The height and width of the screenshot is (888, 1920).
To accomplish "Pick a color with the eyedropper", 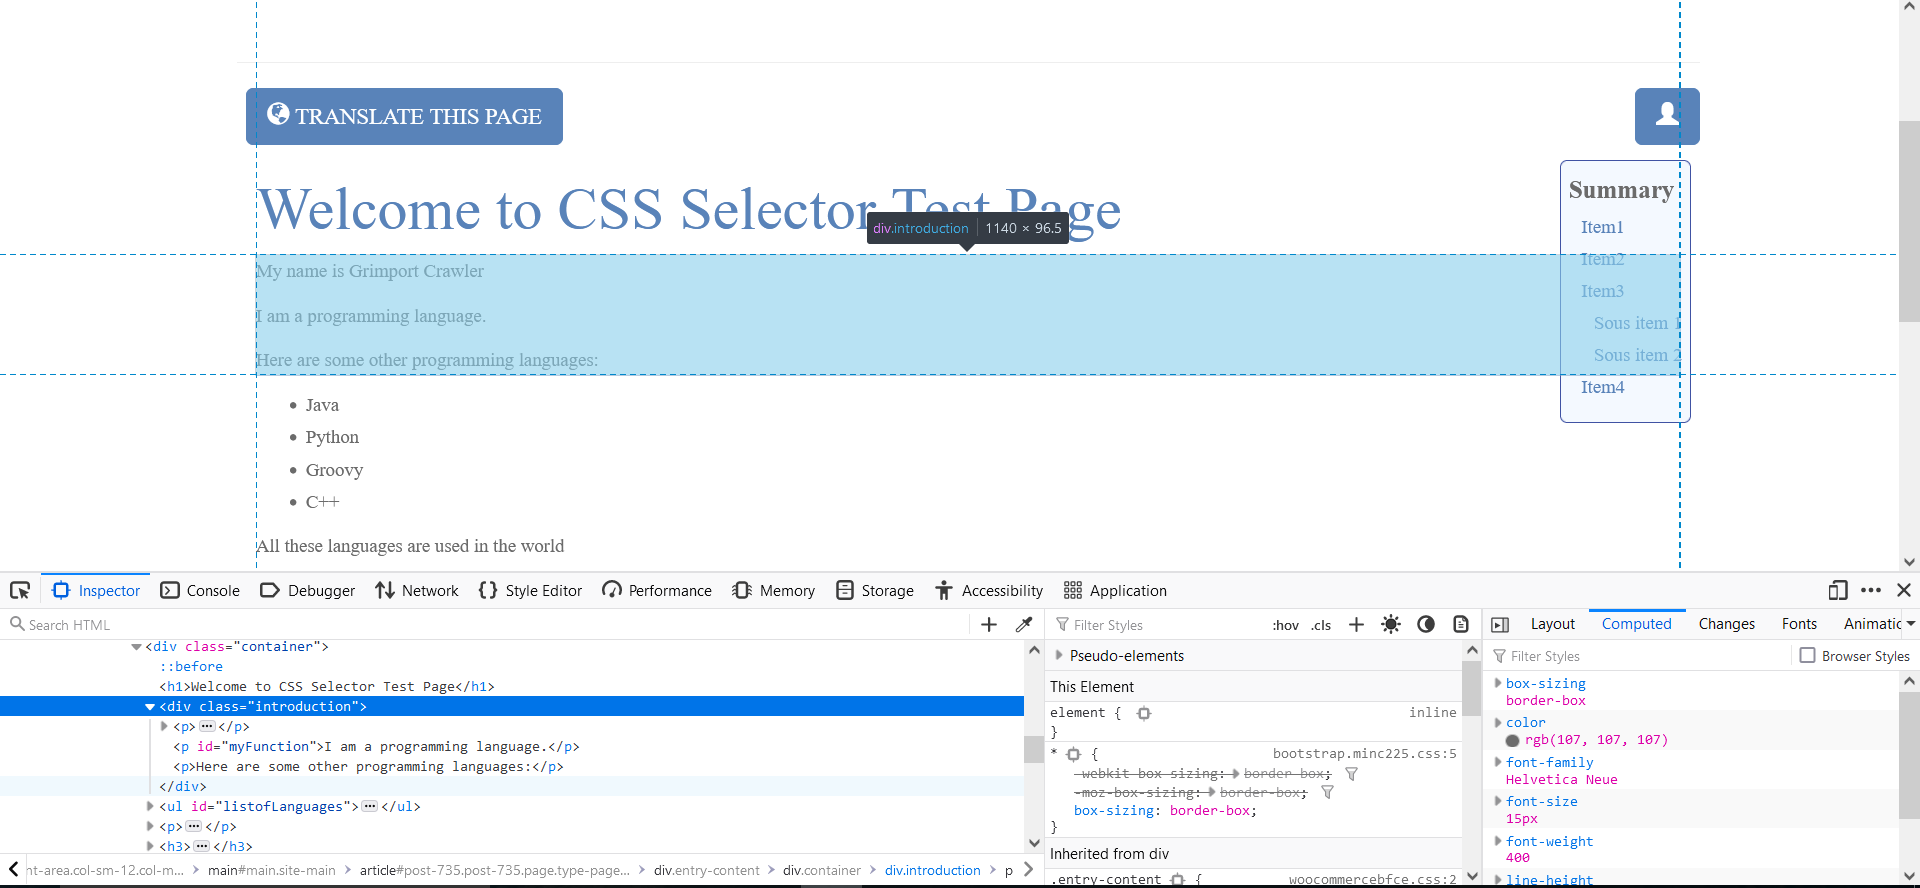I will pos(1024,624).
